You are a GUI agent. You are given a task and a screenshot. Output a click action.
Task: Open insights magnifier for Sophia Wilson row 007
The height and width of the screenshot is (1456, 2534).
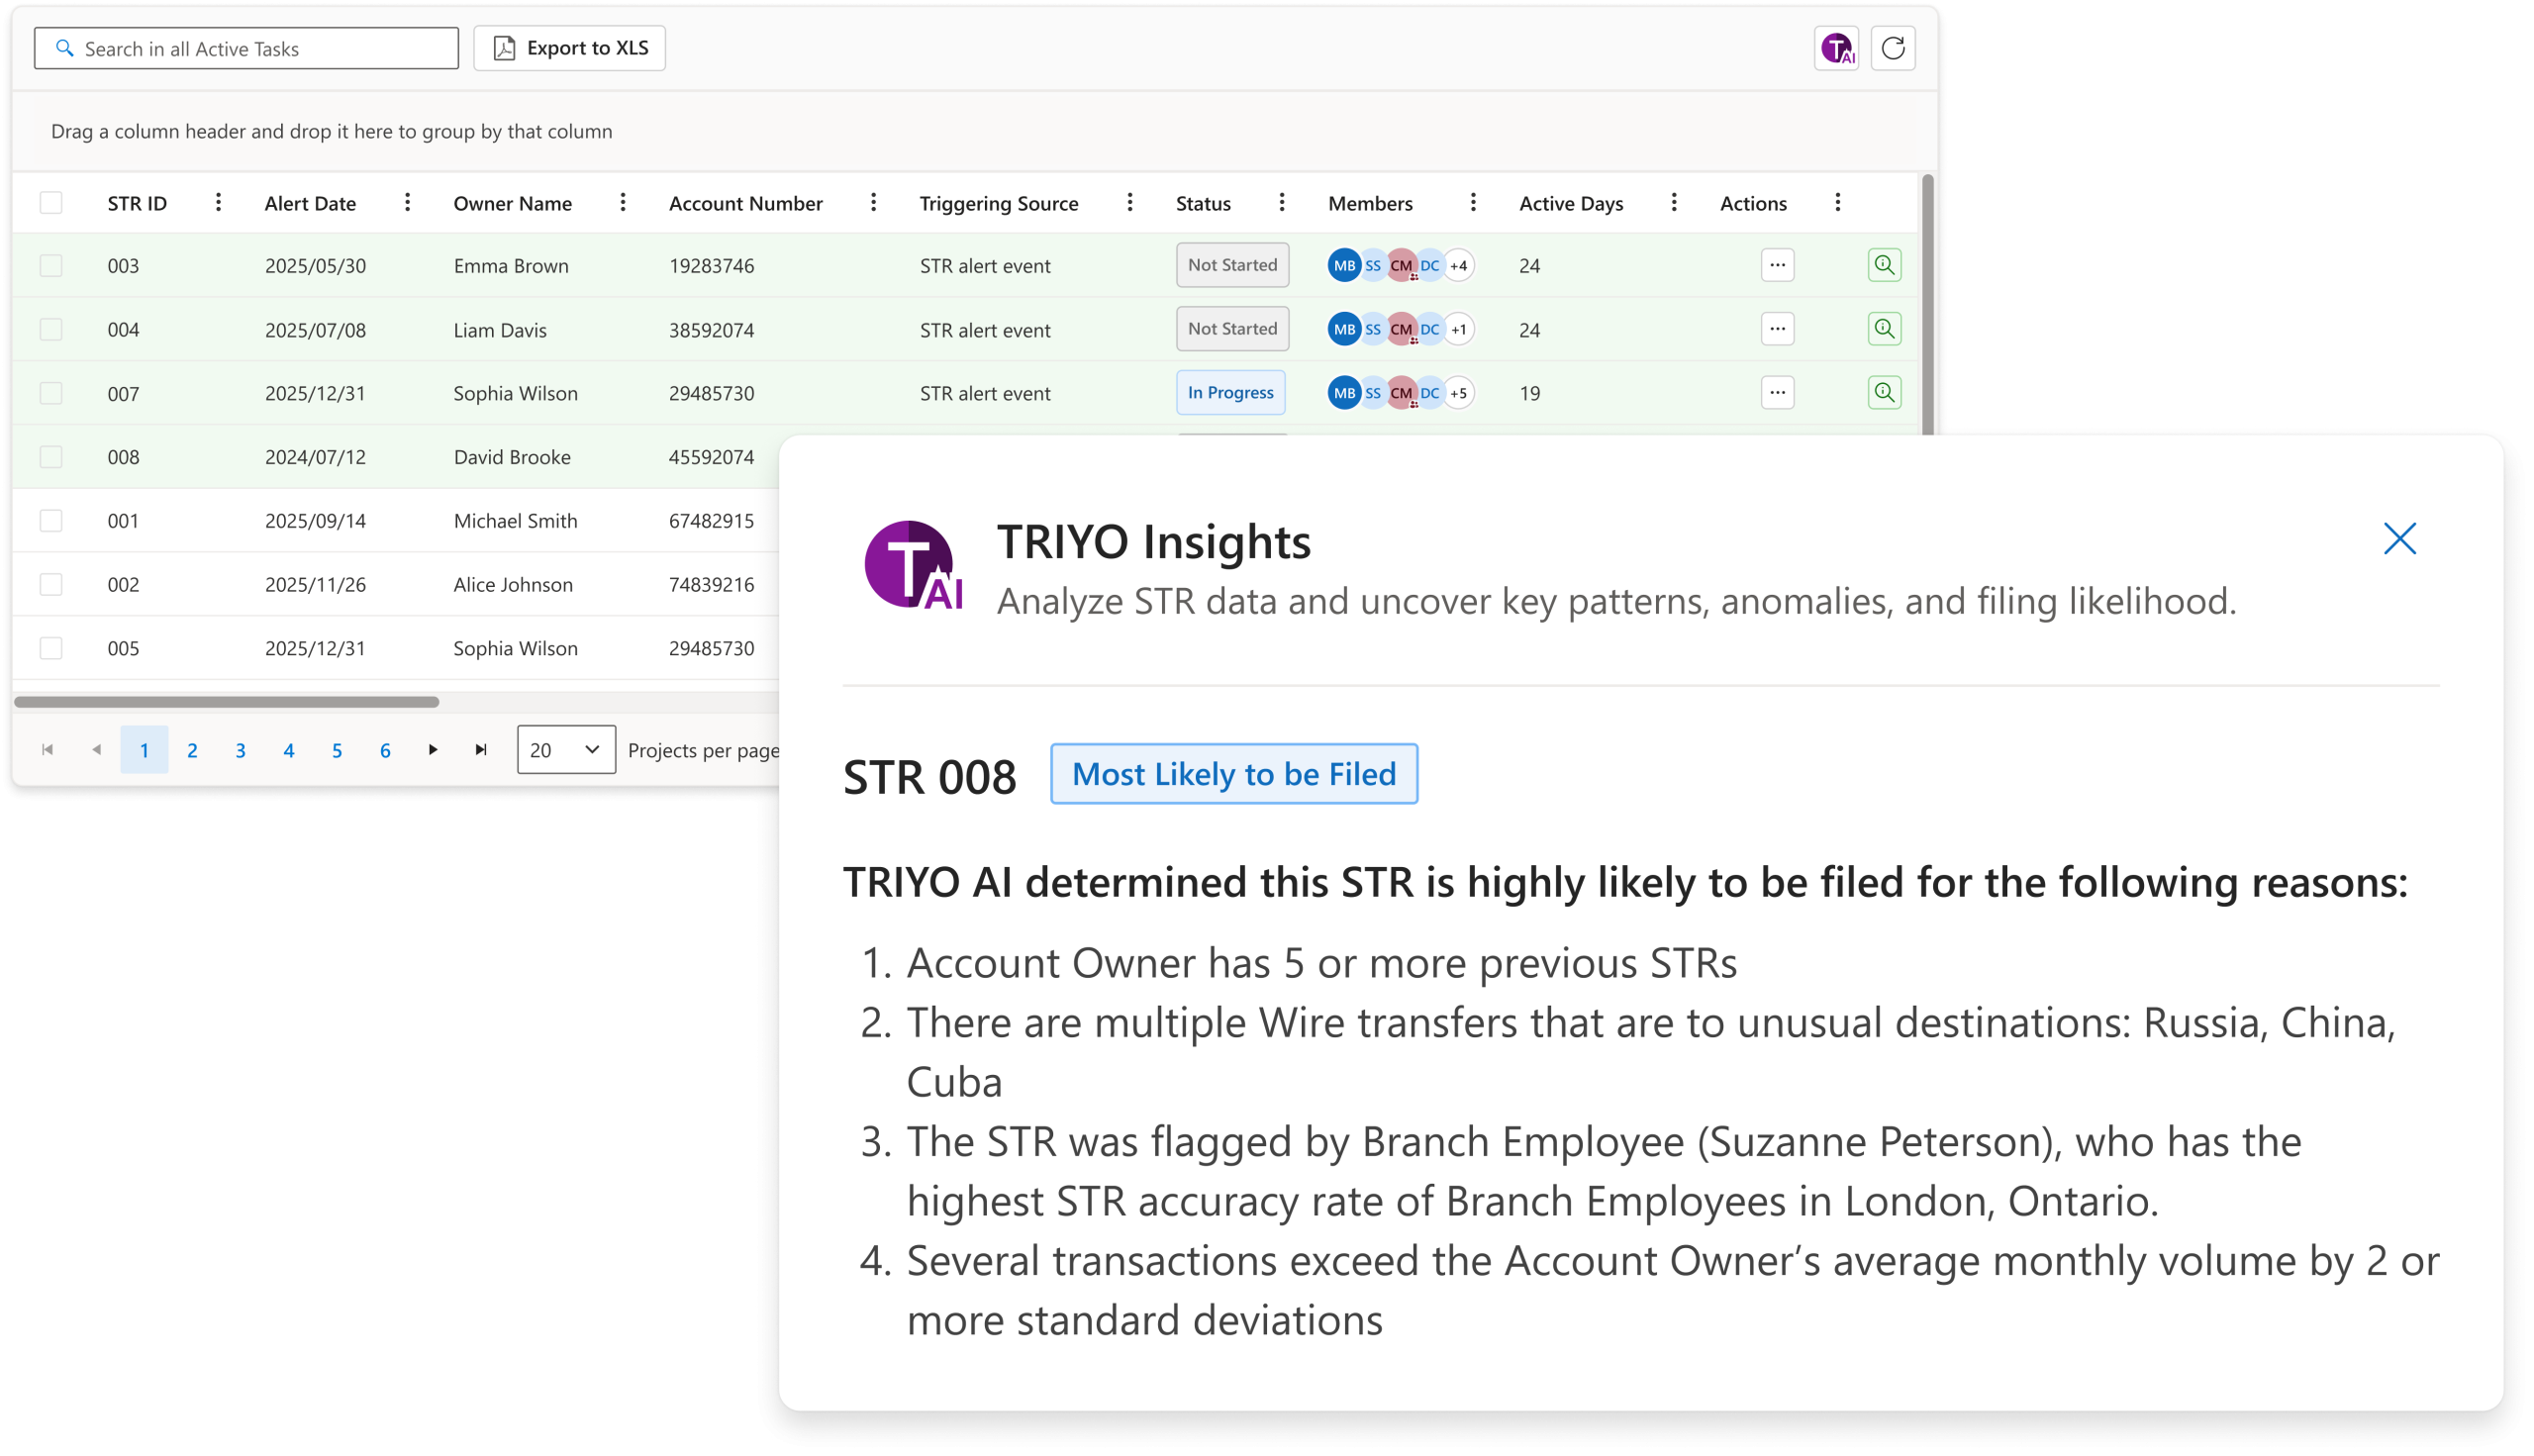pos(1884,393)
